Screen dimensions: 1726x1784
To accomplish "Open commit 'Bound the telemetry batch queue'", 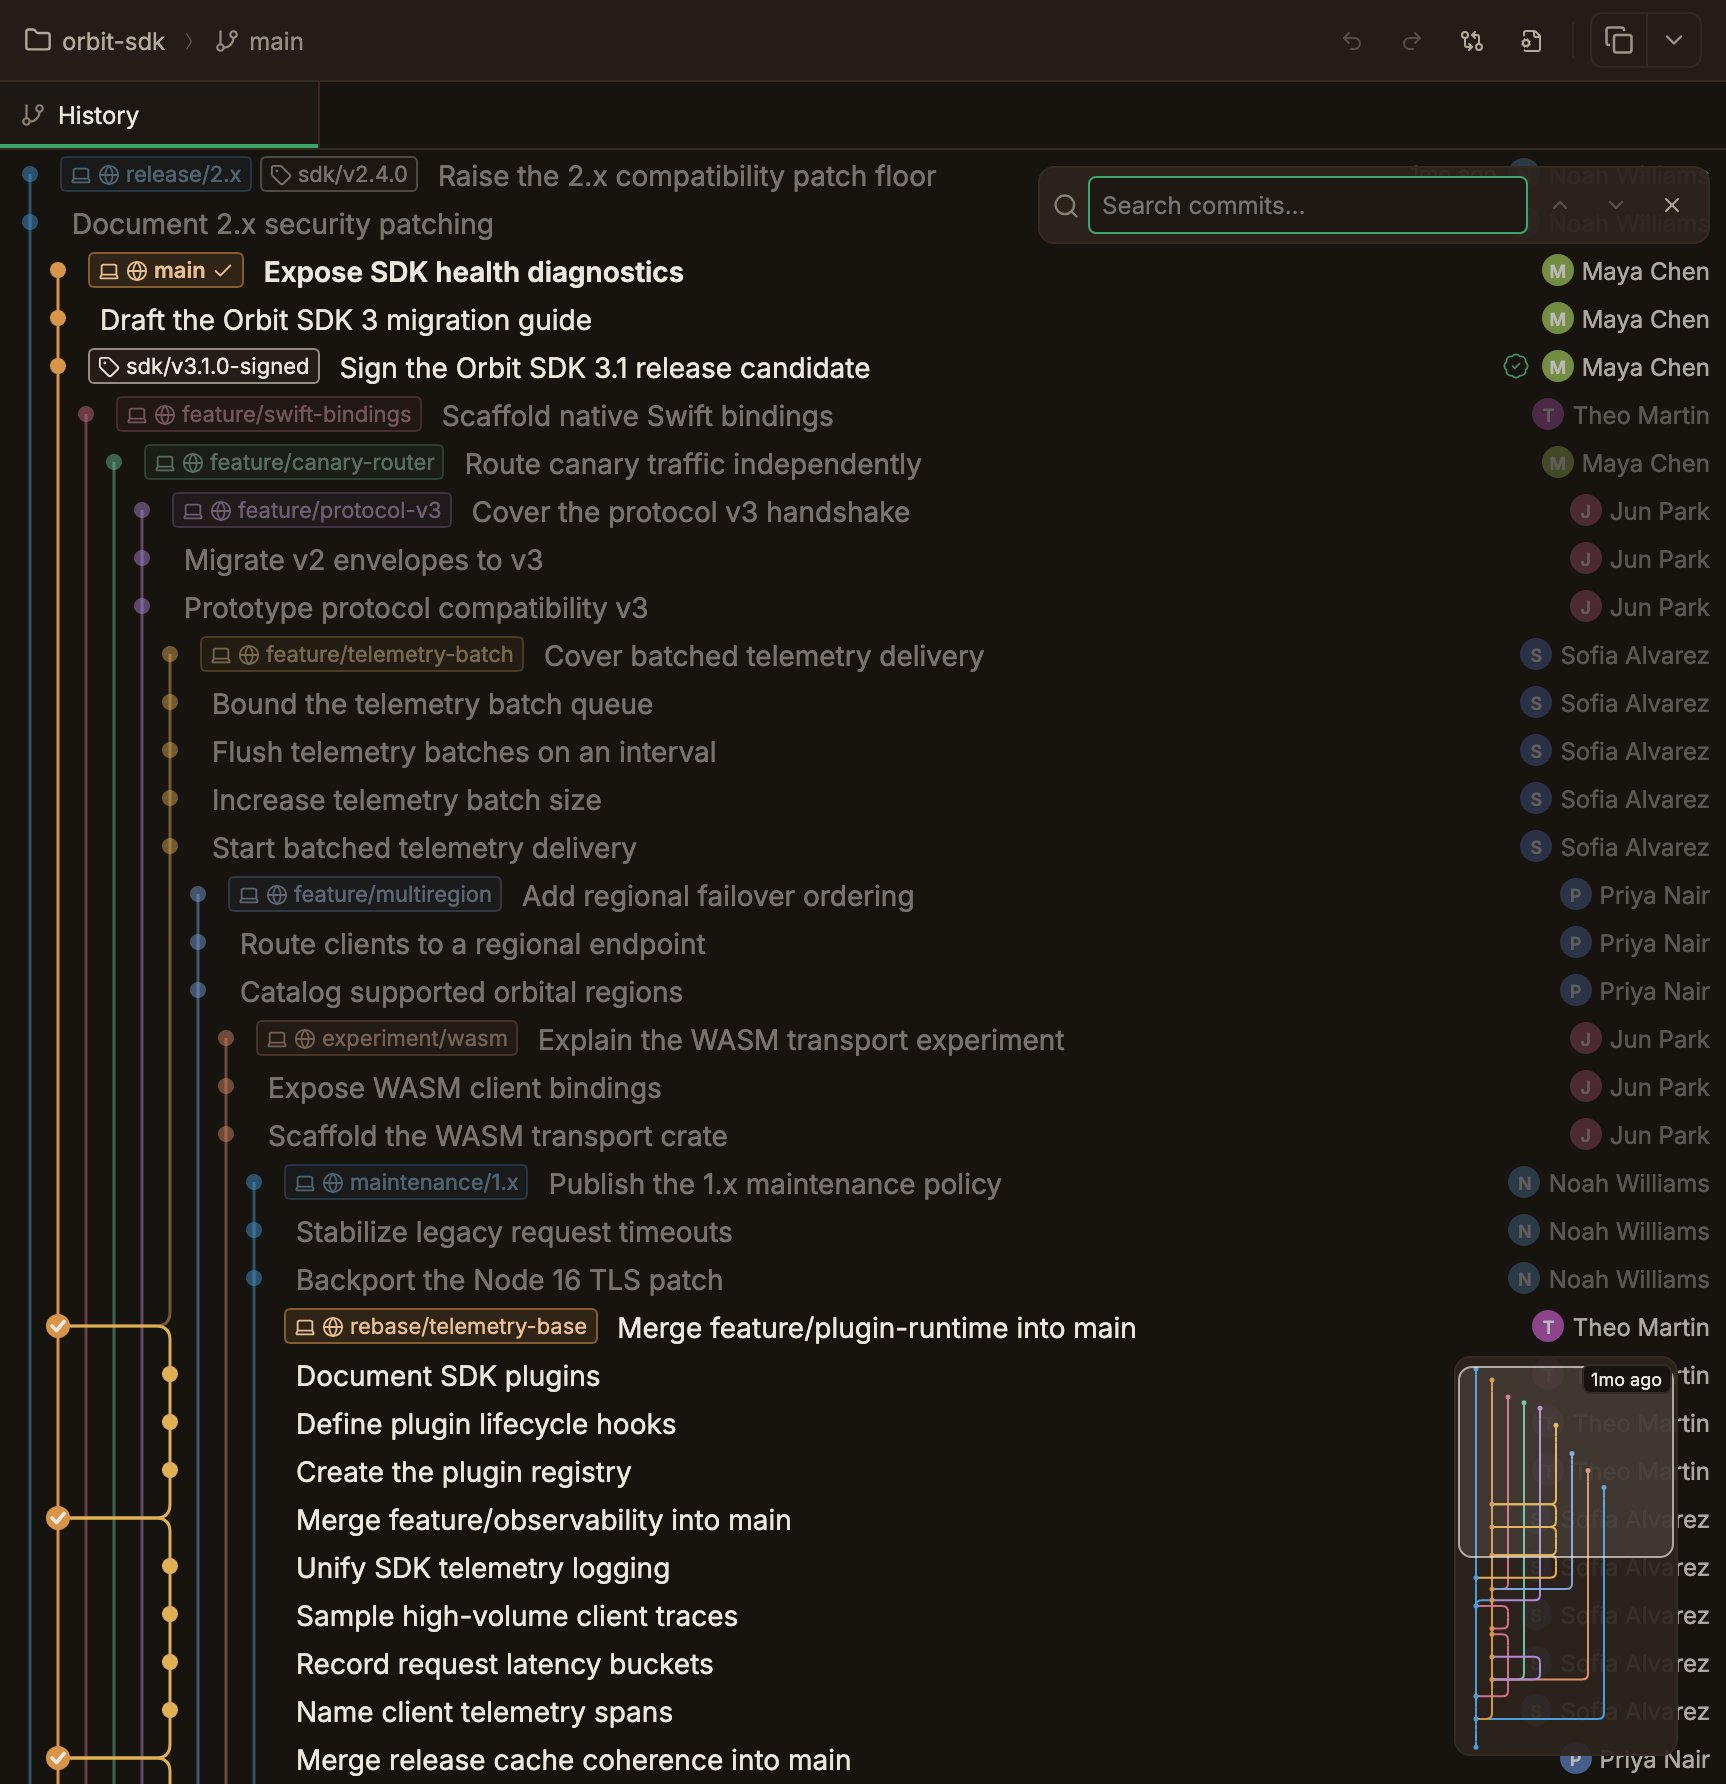I will click(432, 704).
